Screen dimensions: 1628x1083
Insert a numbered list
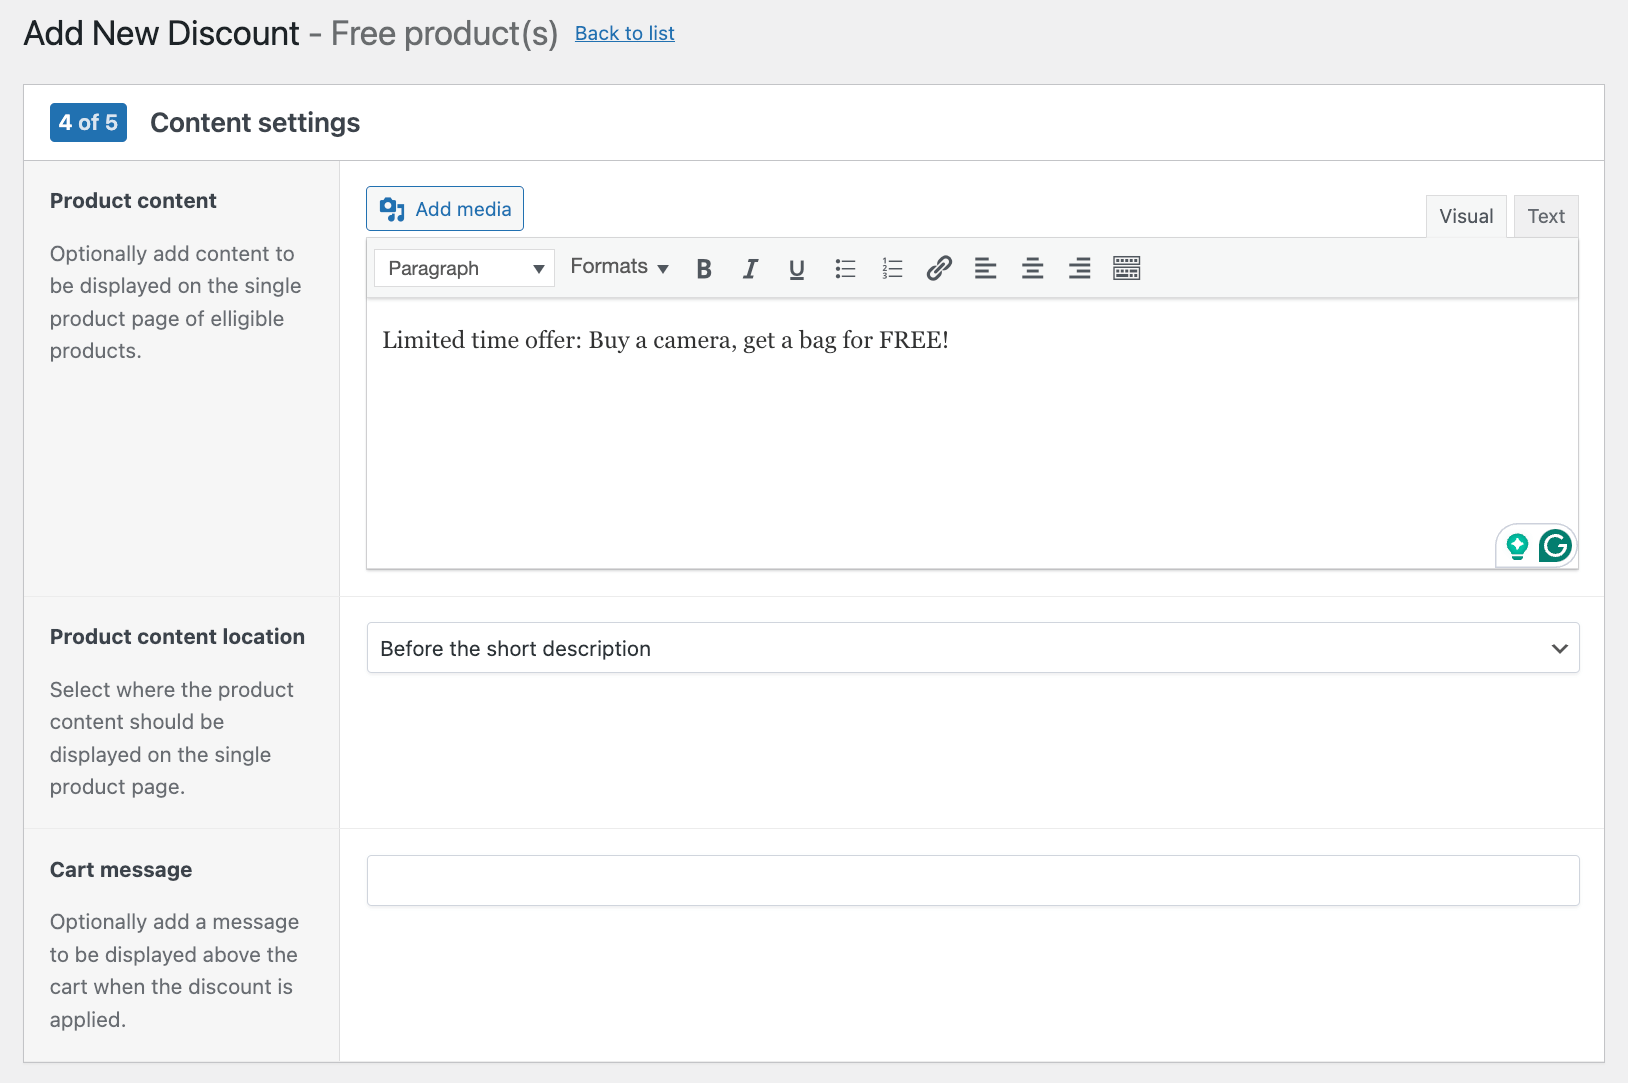[892, 268]
